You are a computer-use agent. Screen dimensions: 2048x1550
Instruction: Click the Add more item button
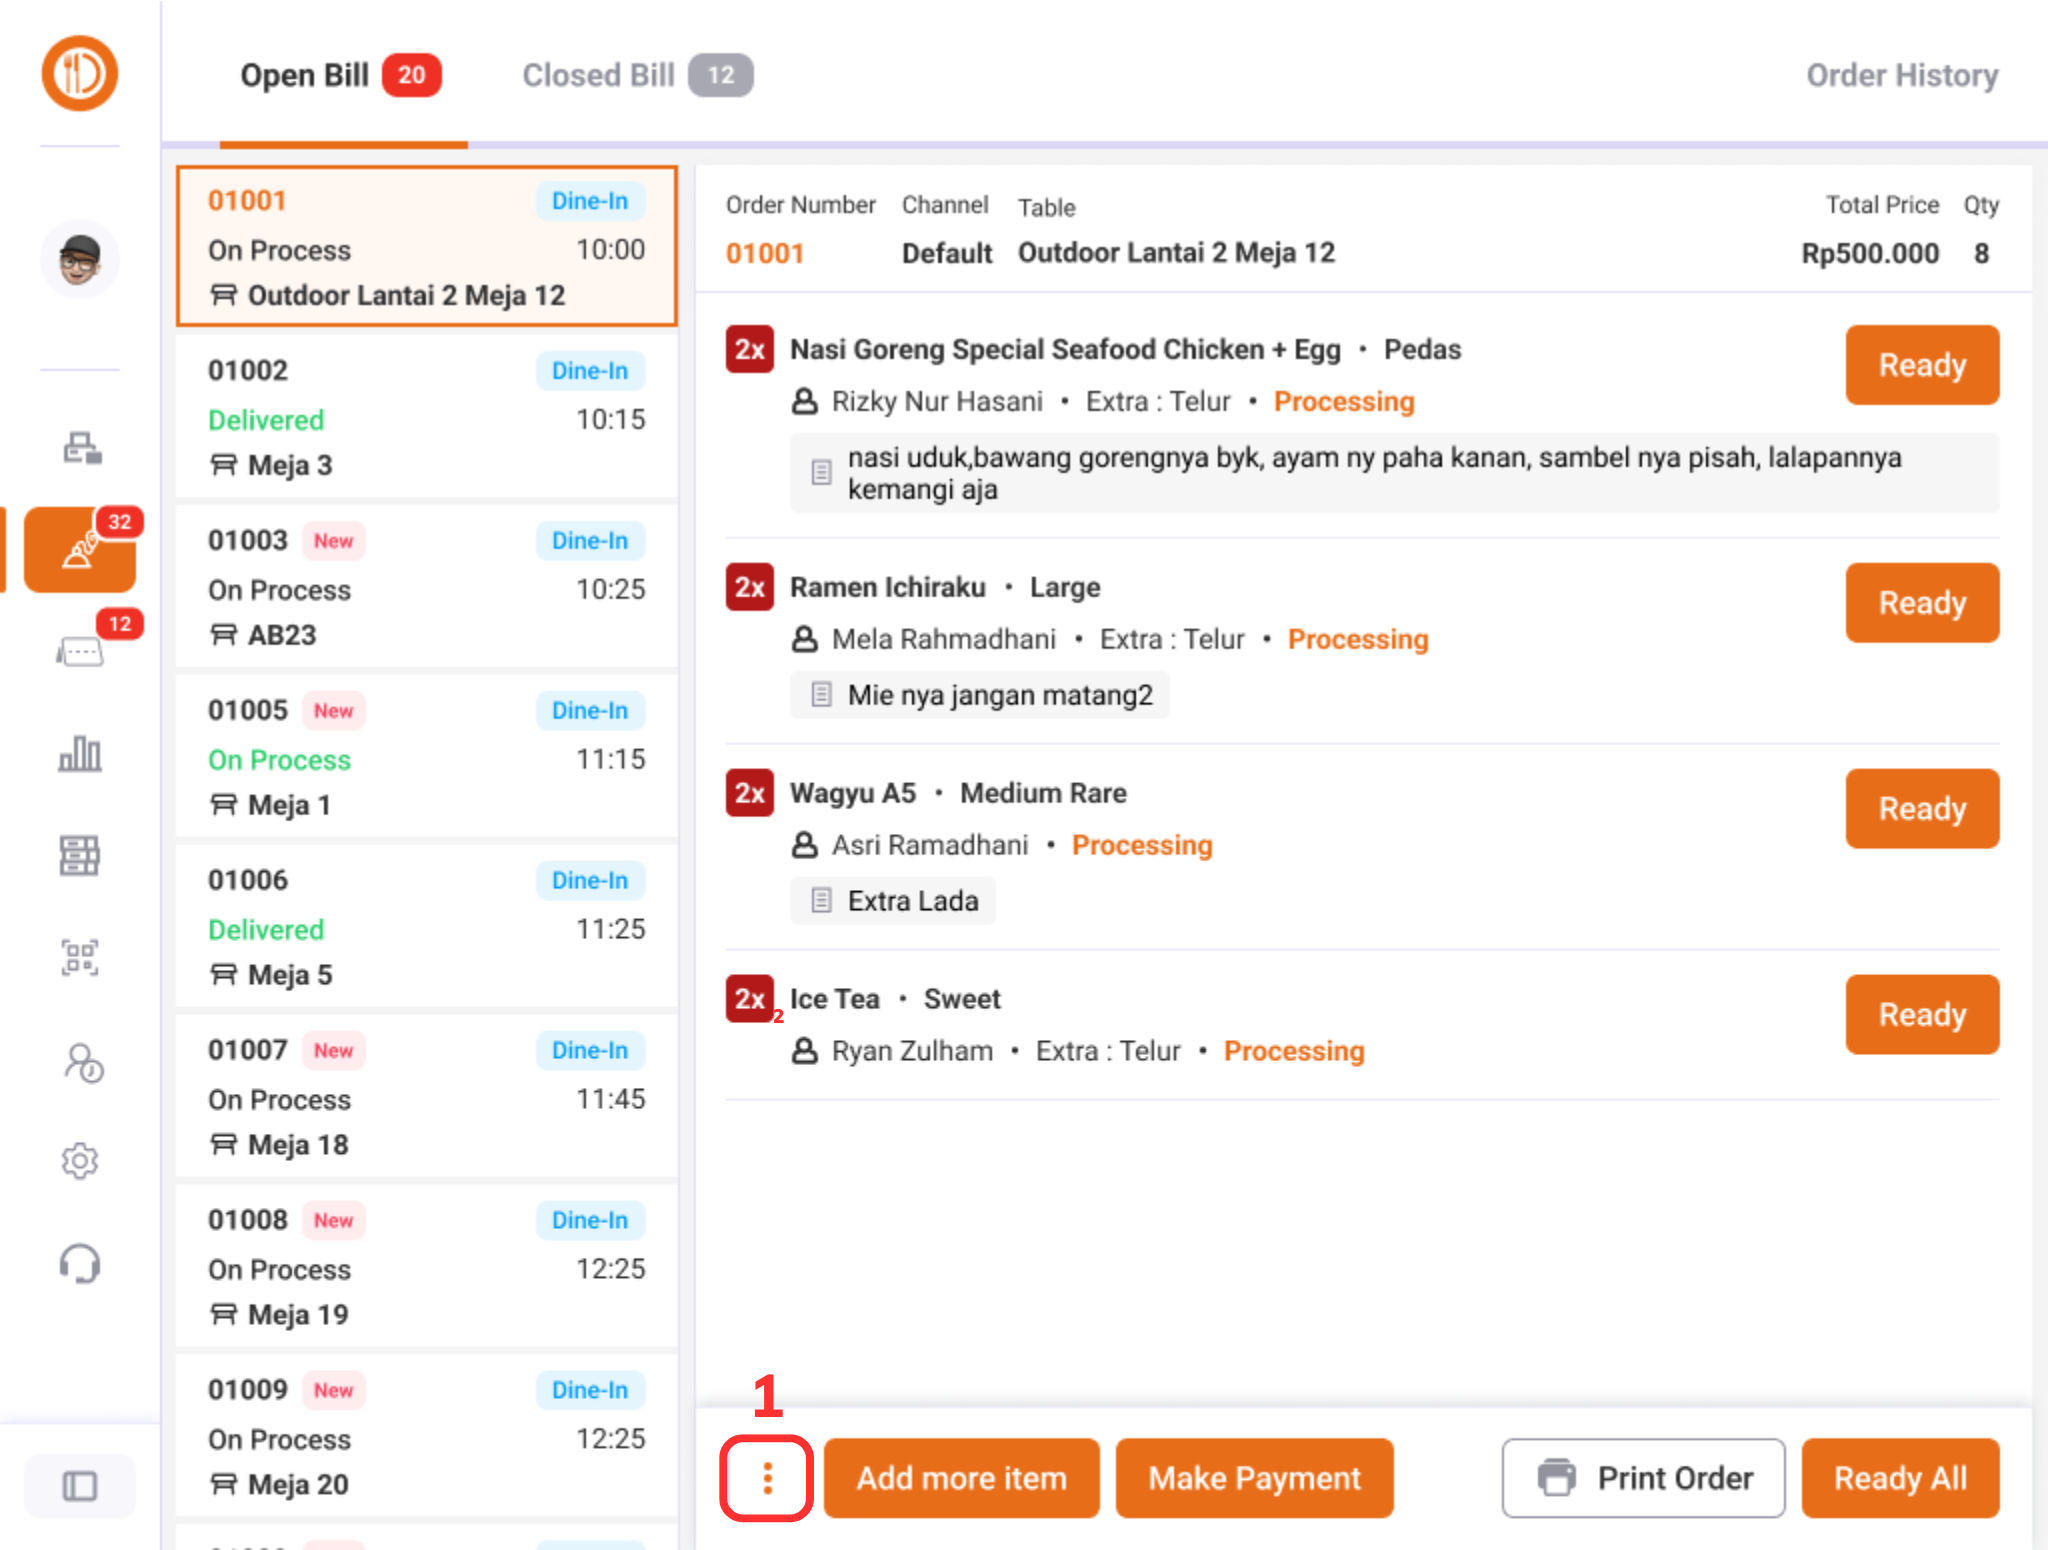pyautogui.click(x=961, y=1478)
